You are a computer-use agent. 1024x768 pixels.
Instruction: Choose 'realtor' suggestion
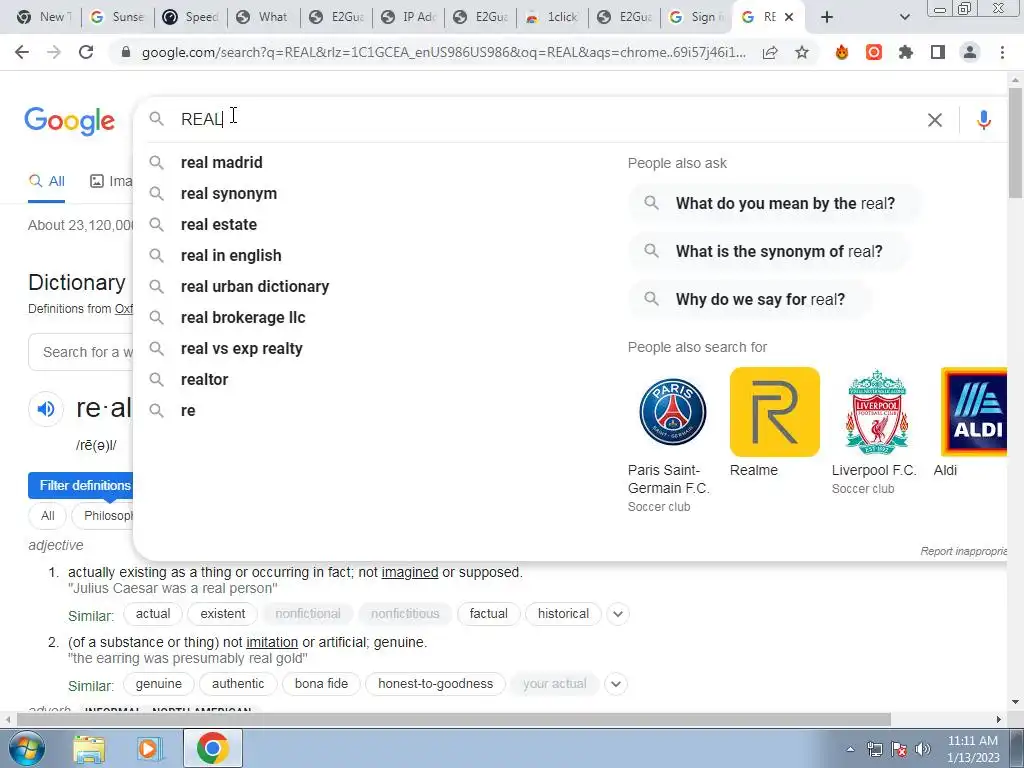204,379
